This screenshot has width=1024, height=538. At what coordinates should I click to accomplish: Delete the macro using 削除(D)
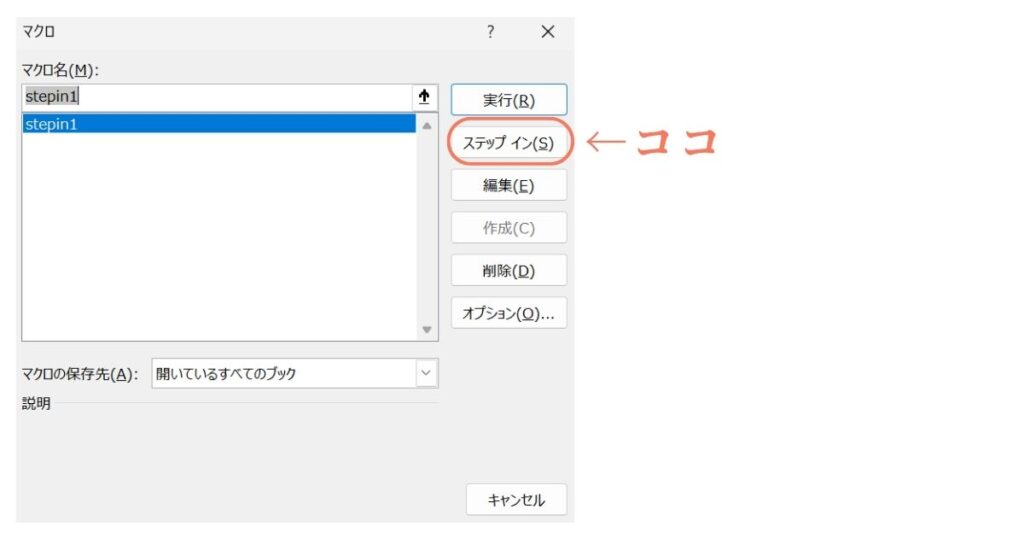pos(509,270)
